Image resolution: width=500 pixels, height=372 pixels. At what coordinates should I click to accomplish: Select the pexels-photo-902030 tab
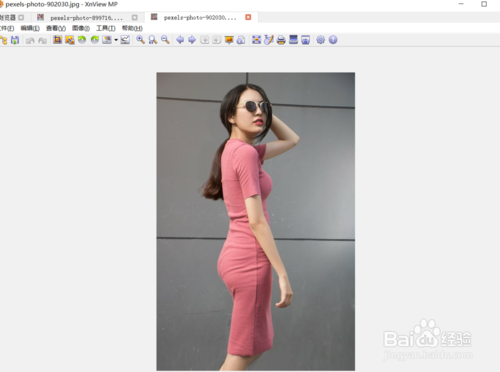(200, 18)
